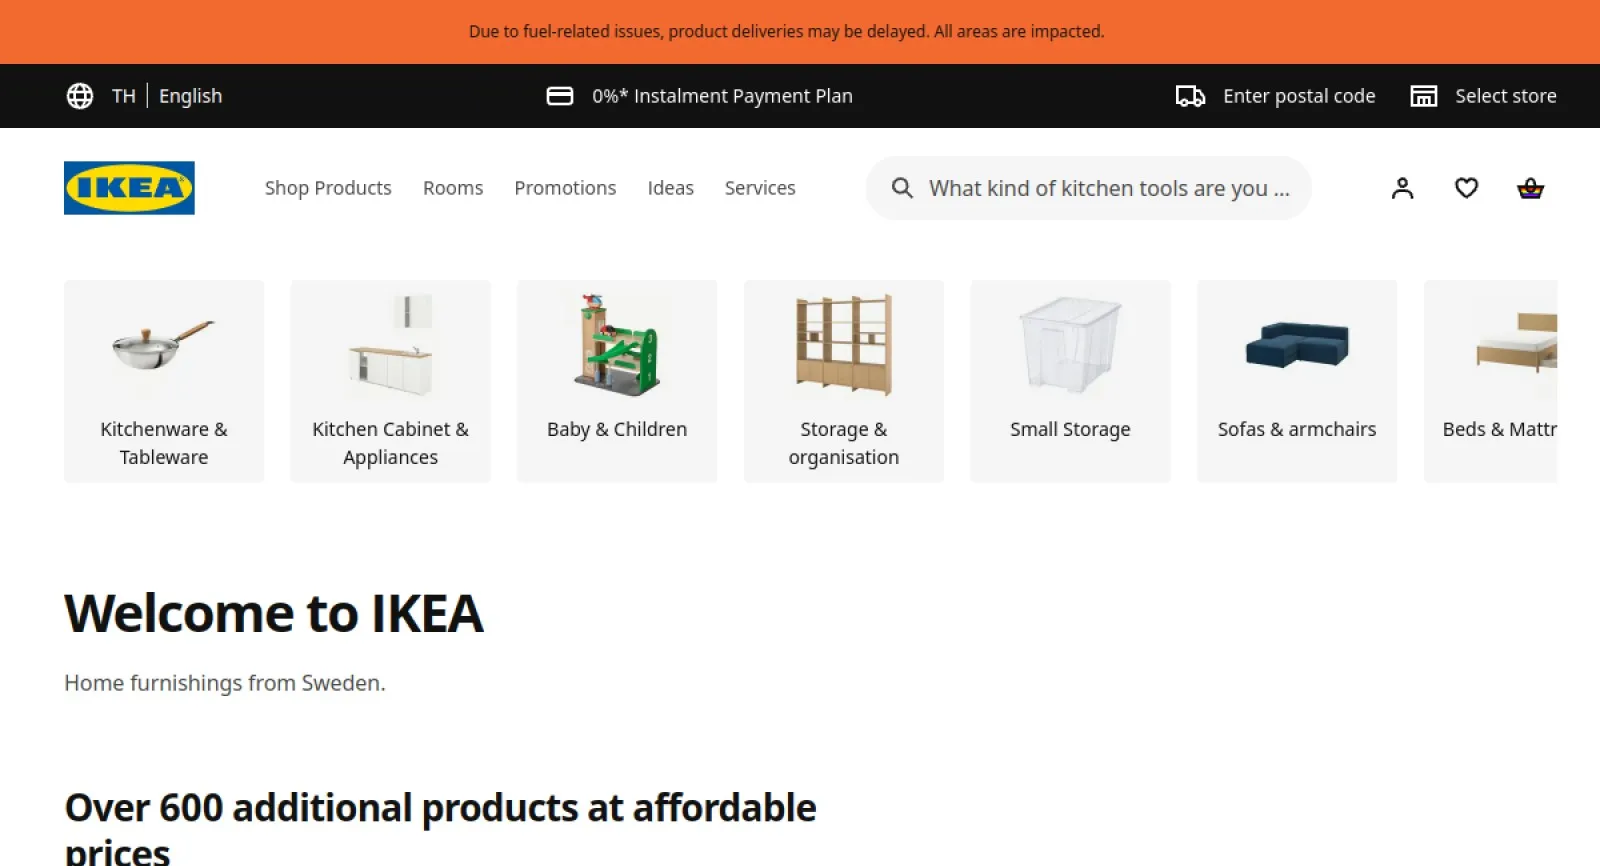Select the Promotions menu item
The image size is (1600, 866).
point(565,188)
